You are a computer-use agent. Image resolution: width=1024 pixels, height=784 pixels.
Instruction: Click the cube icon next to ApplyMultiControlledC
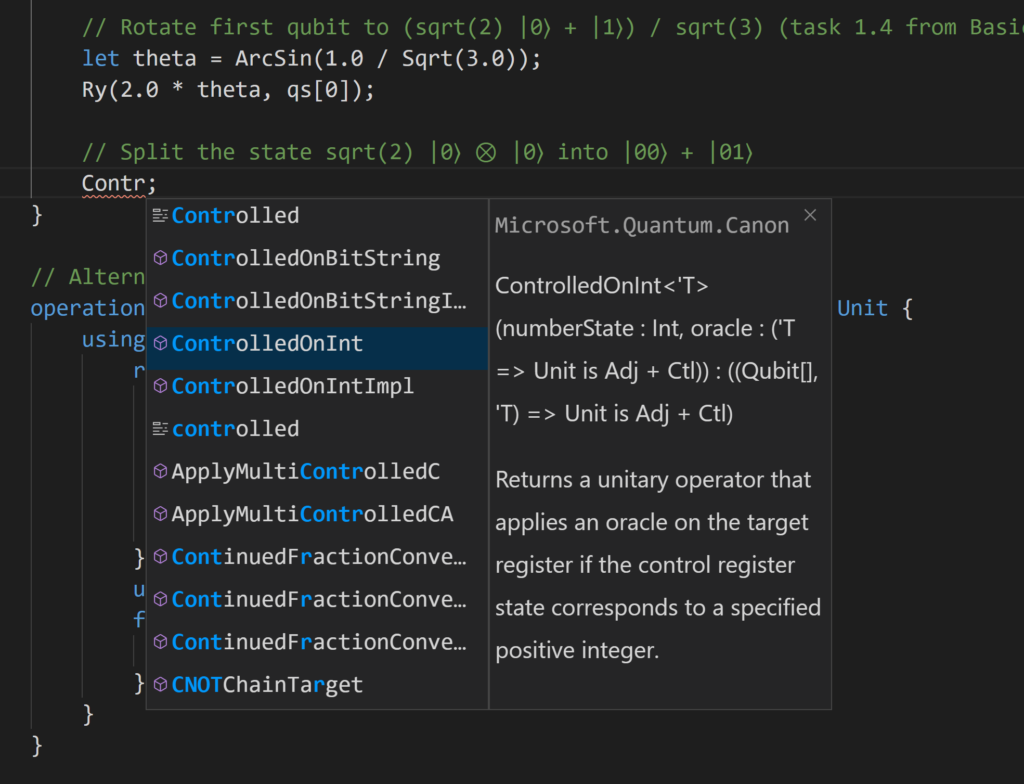coord(160,471)
